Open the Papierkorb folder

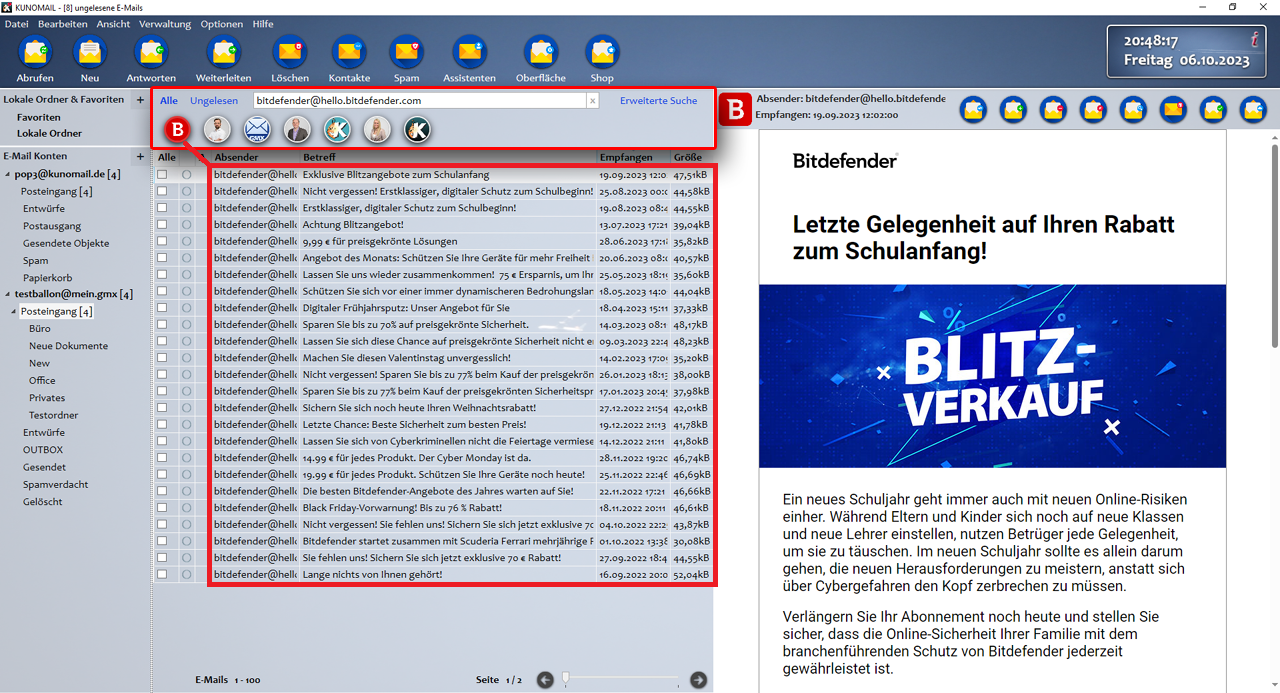48,277
